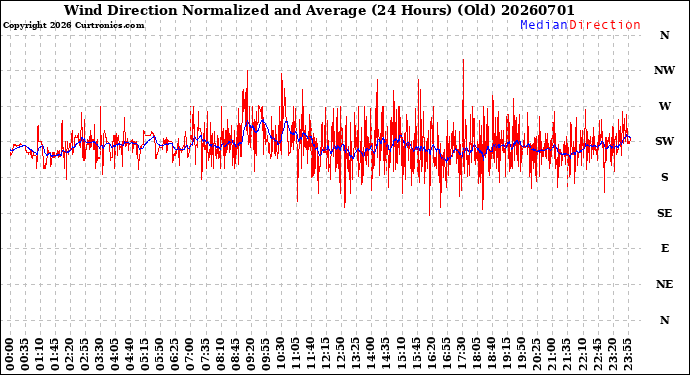Click the 04:40 time label
The image size is (690, 375).
coord(130,354)
